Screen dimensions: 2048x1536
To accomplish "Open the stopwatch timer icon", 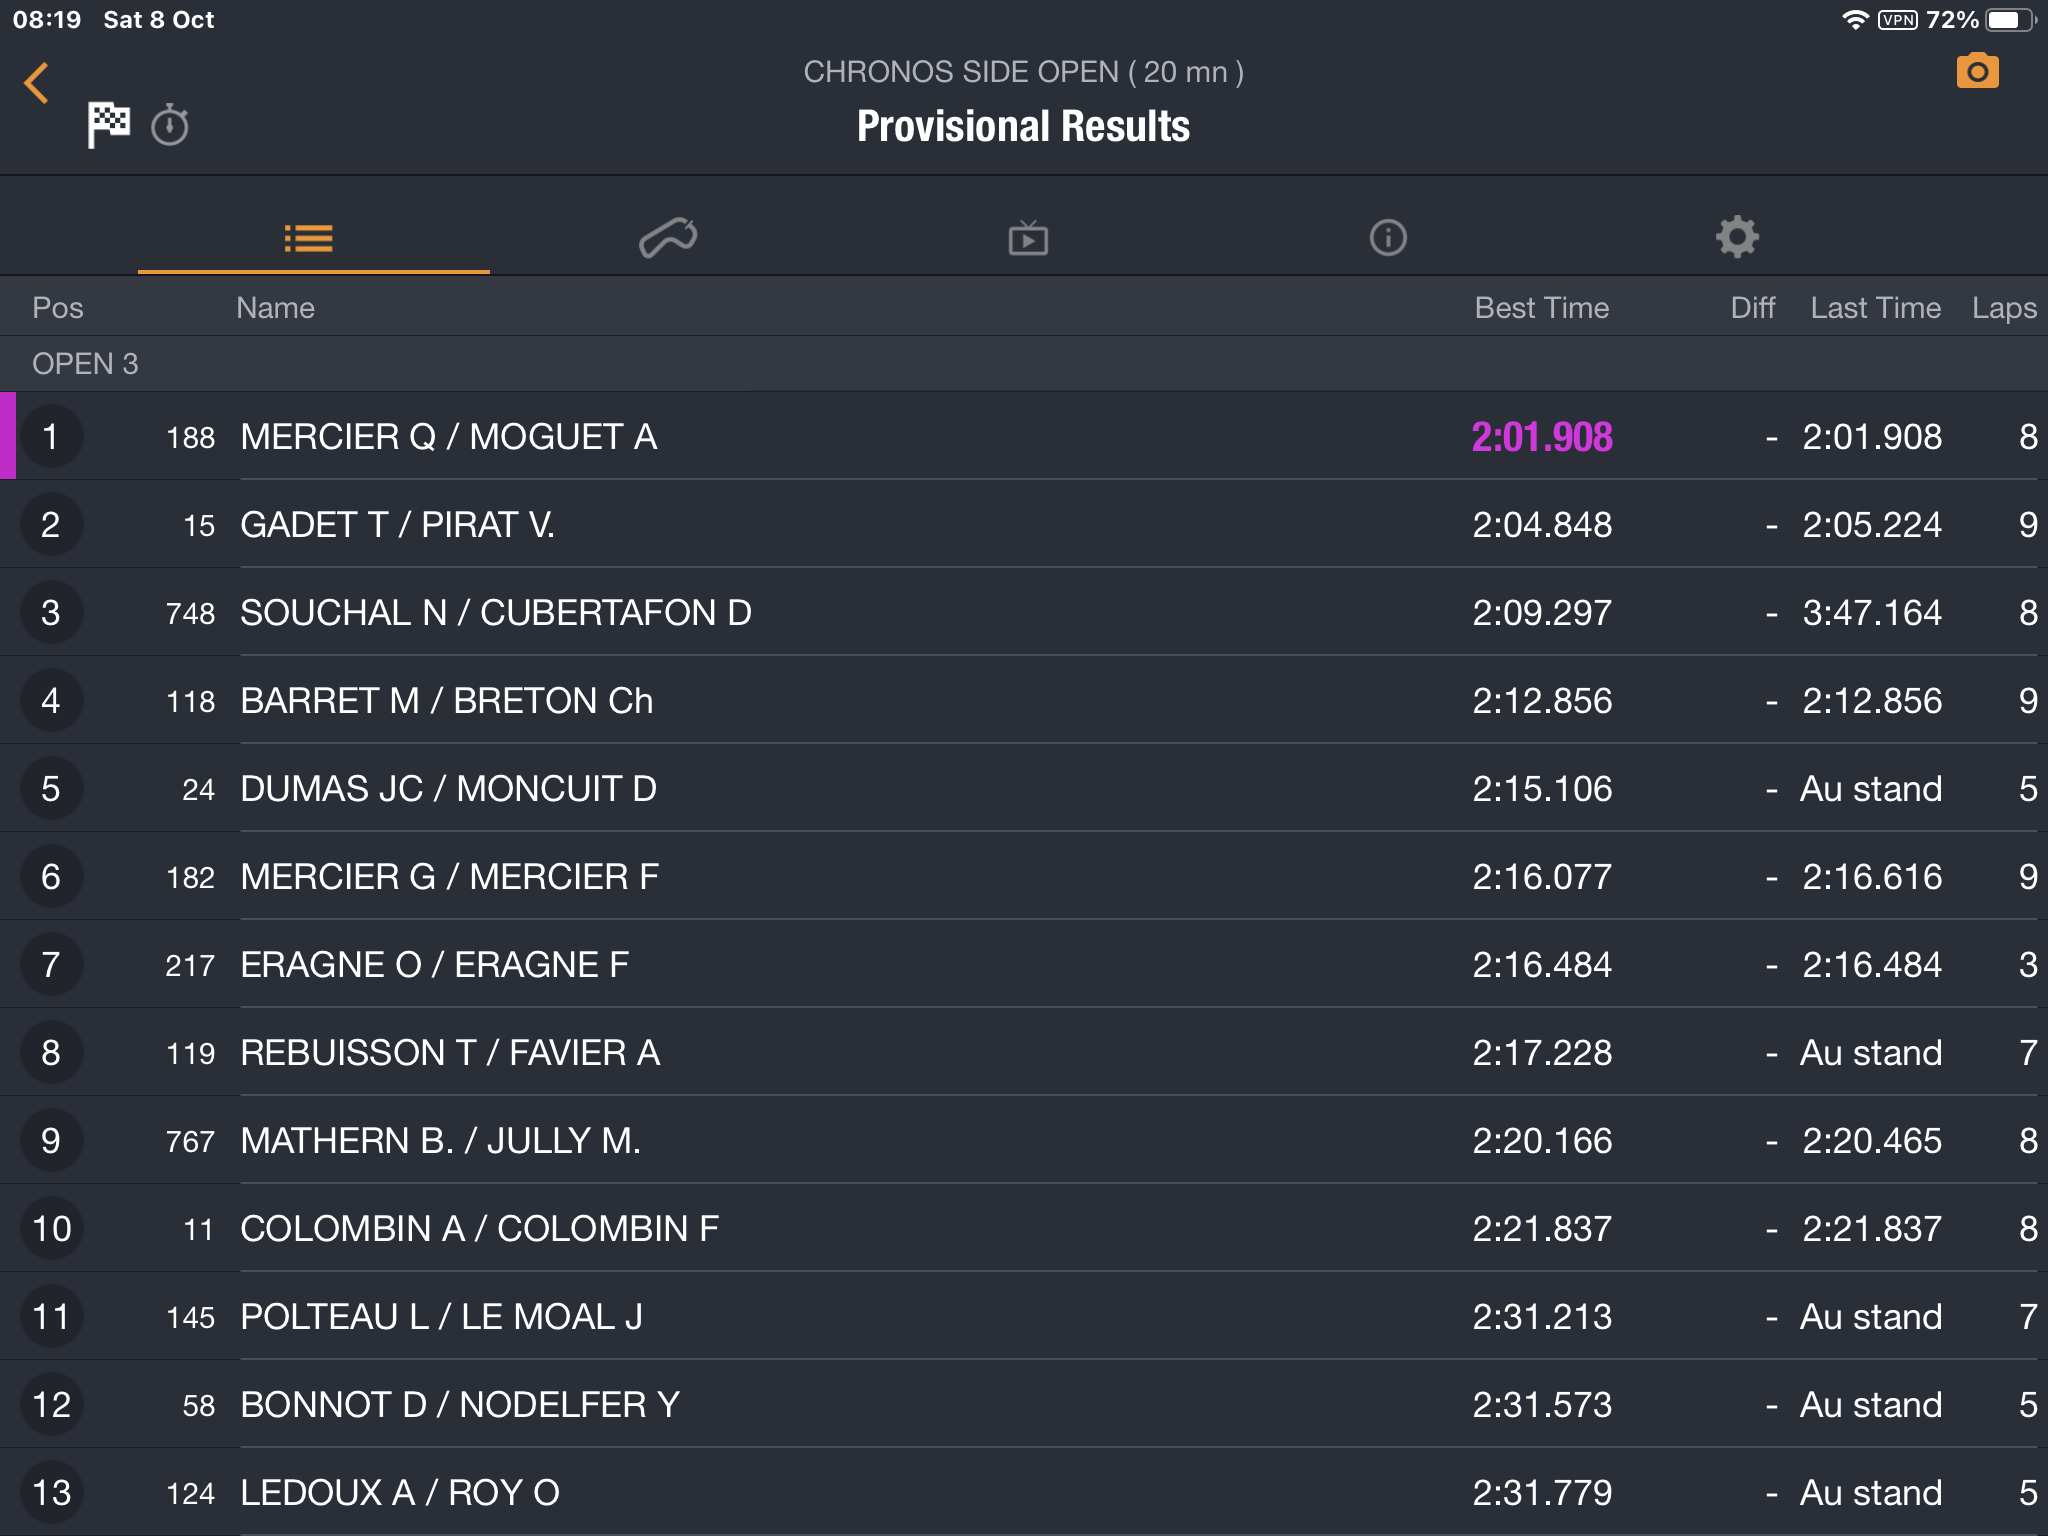I will pyautogui.click(x=170, y=125).
